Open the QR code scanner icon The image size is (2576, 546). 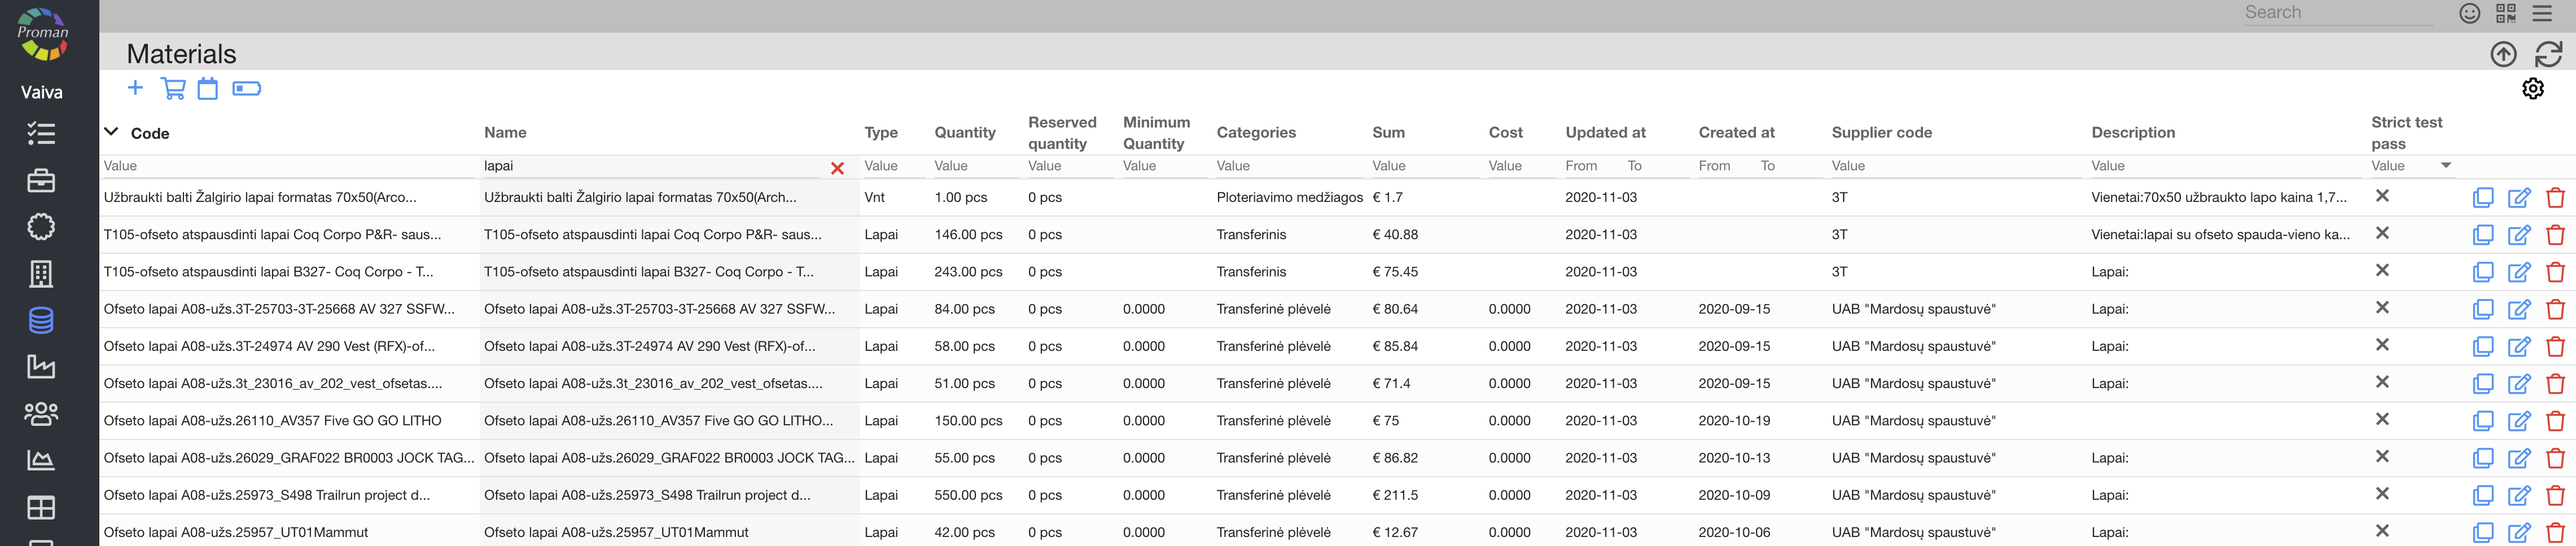pyautogui.click(x=2505, y=13)
